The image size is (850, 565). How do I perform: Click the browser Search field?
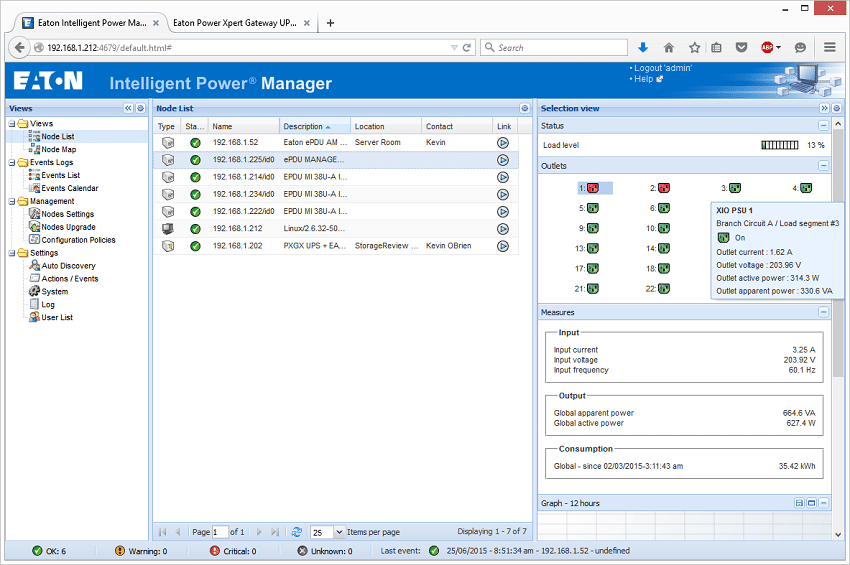click(553, 48)
